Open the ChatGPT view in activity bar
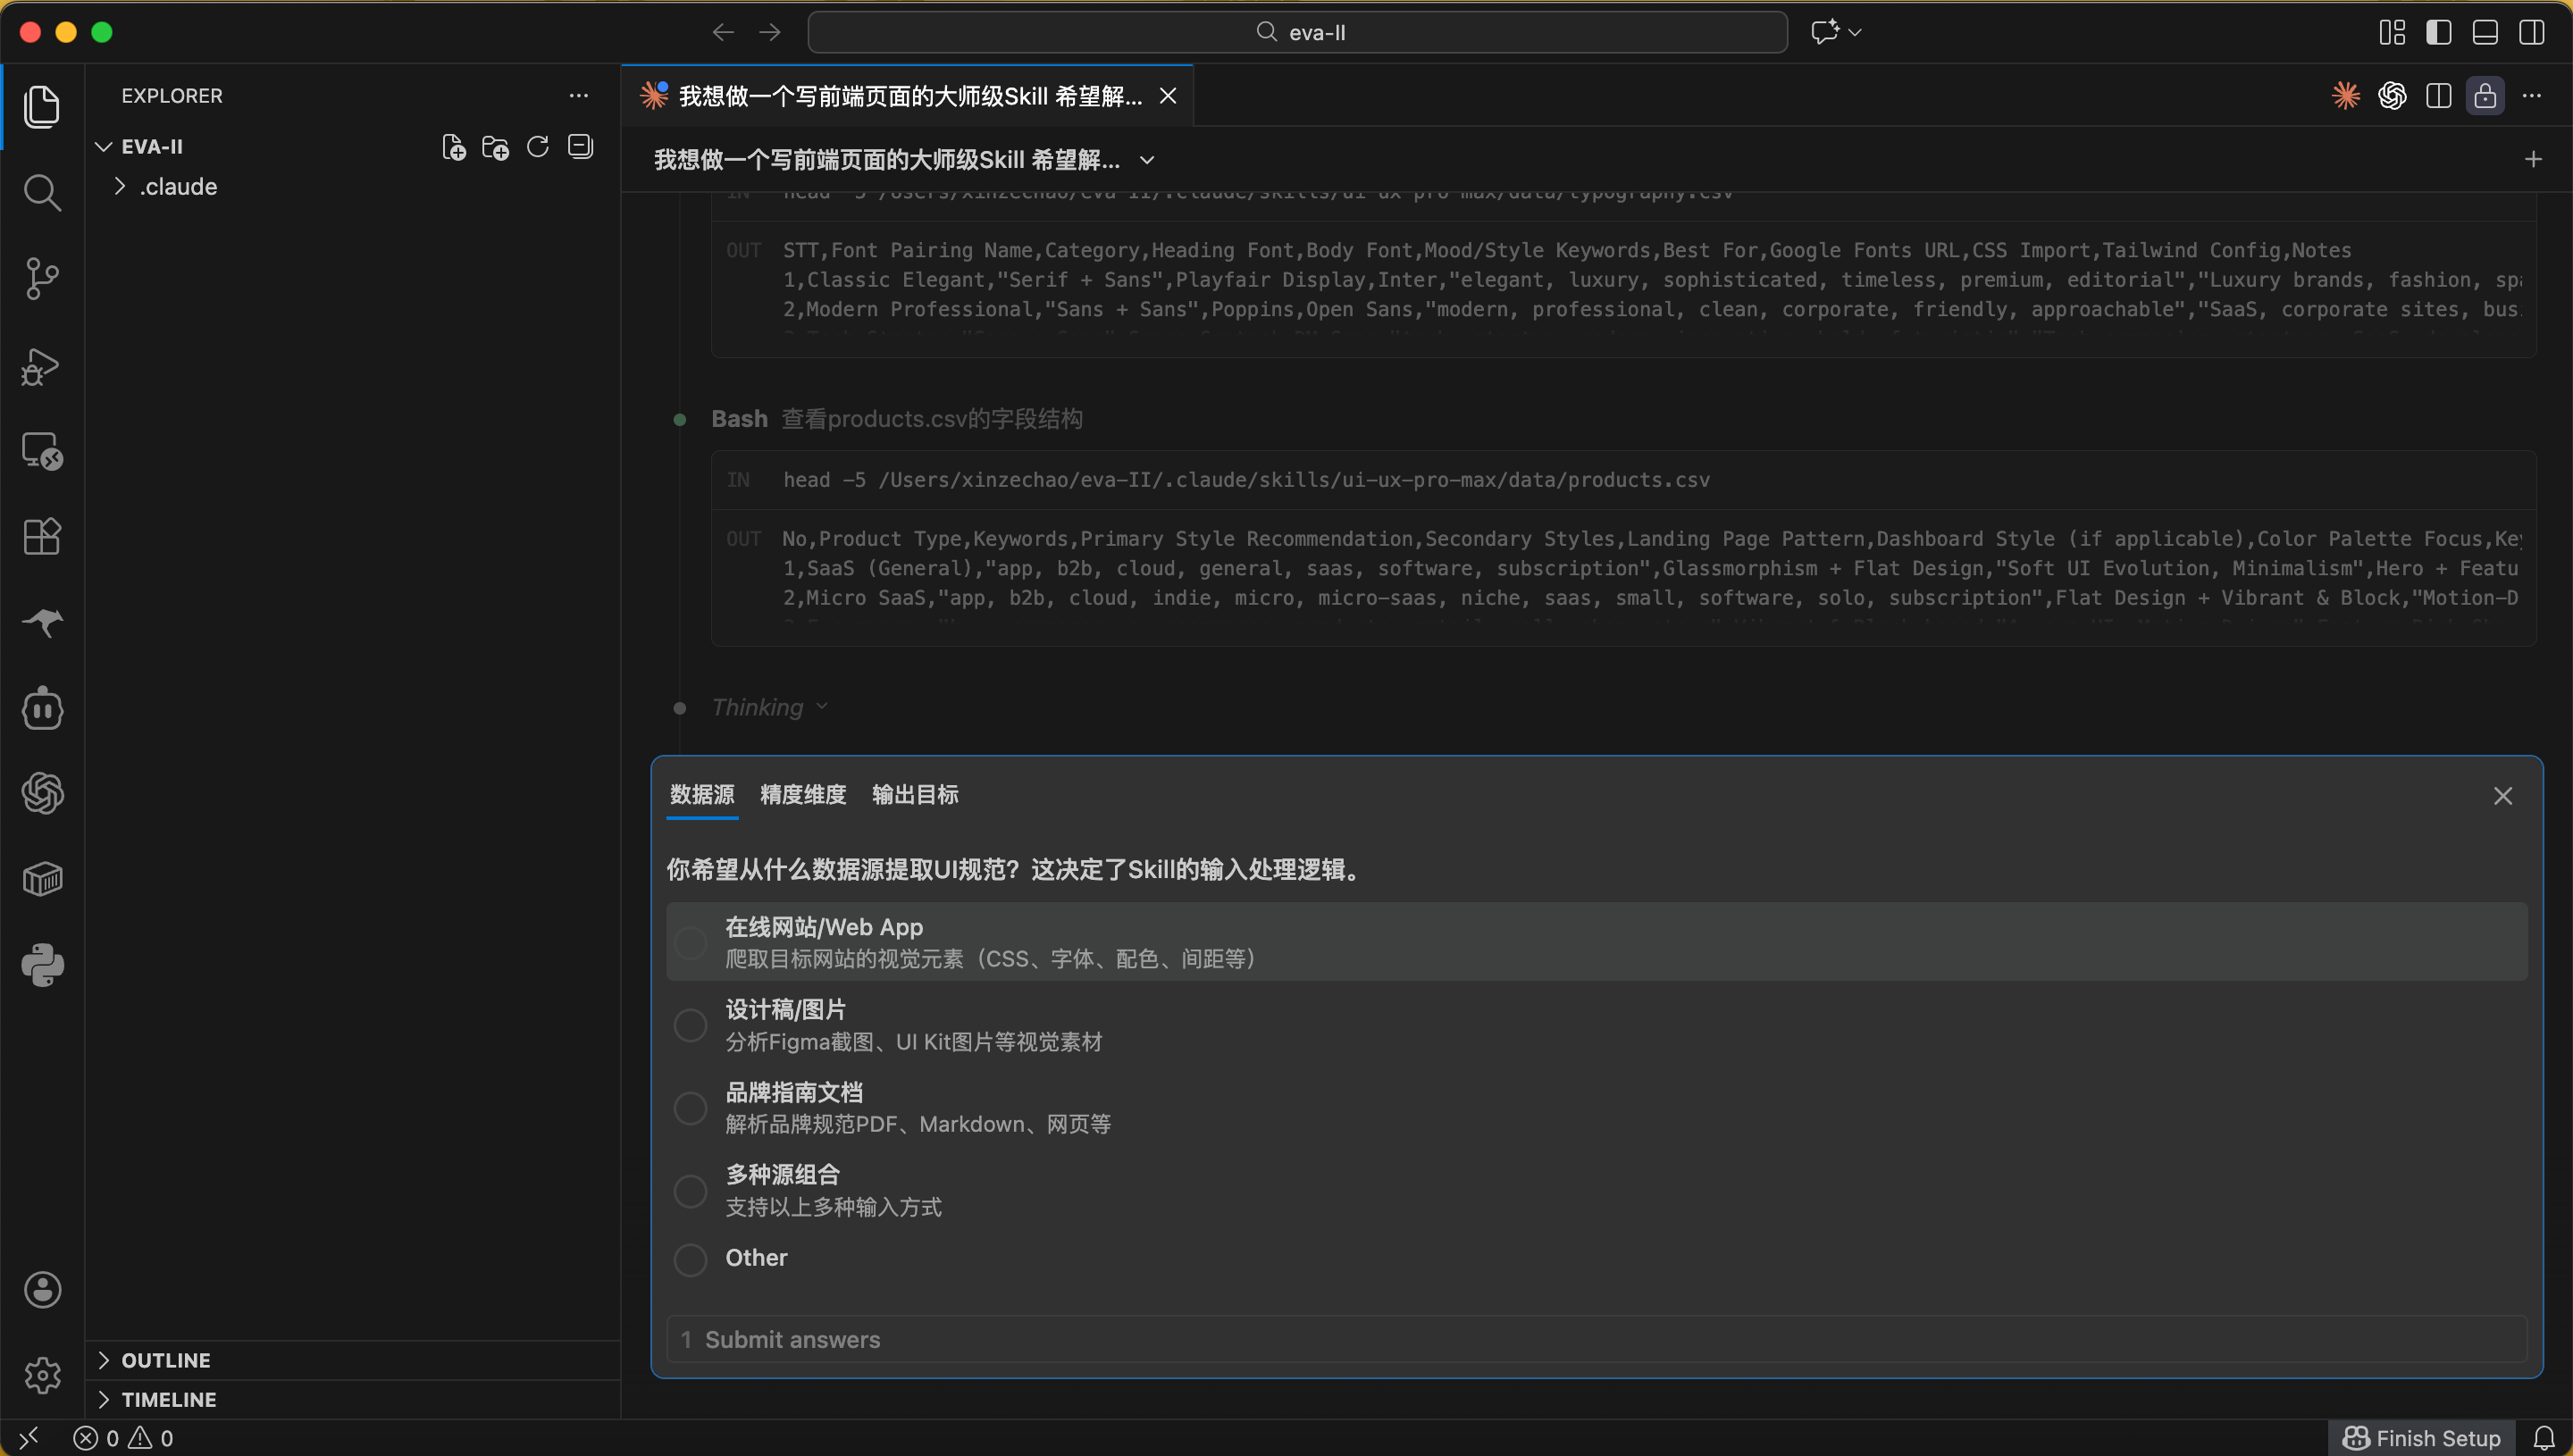The width and height of the screenshot is (2573, 1456). pyautogui.click(x=42, y=794)
